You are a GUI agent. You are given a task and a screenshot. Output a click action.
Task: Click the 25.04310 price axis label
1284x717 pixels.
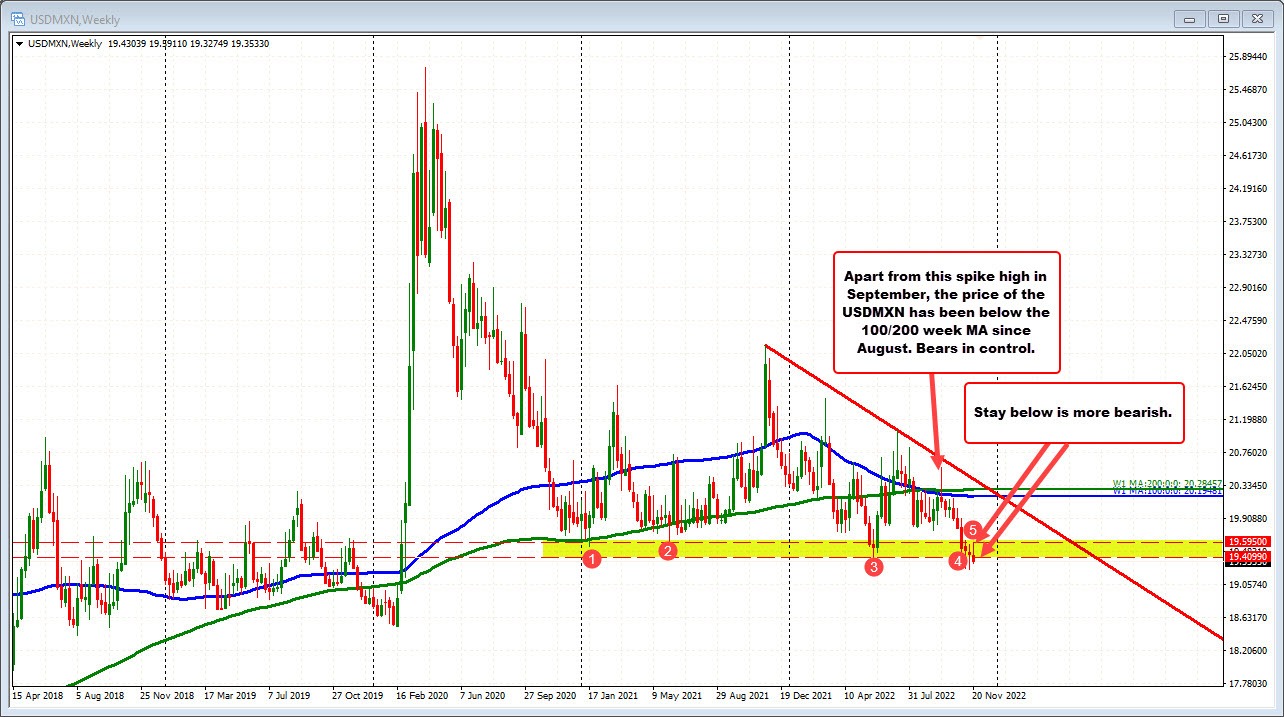1249,123
